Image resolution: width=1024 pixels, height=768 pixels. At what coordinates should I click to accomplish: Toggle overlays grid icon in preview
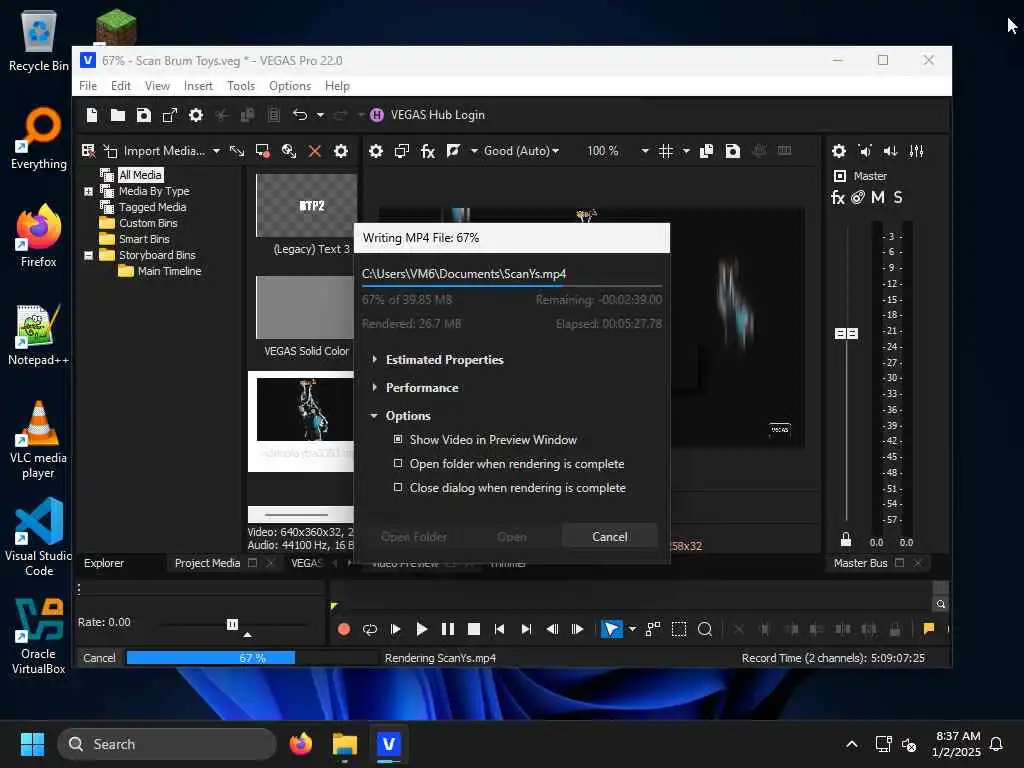click(665, 151)
